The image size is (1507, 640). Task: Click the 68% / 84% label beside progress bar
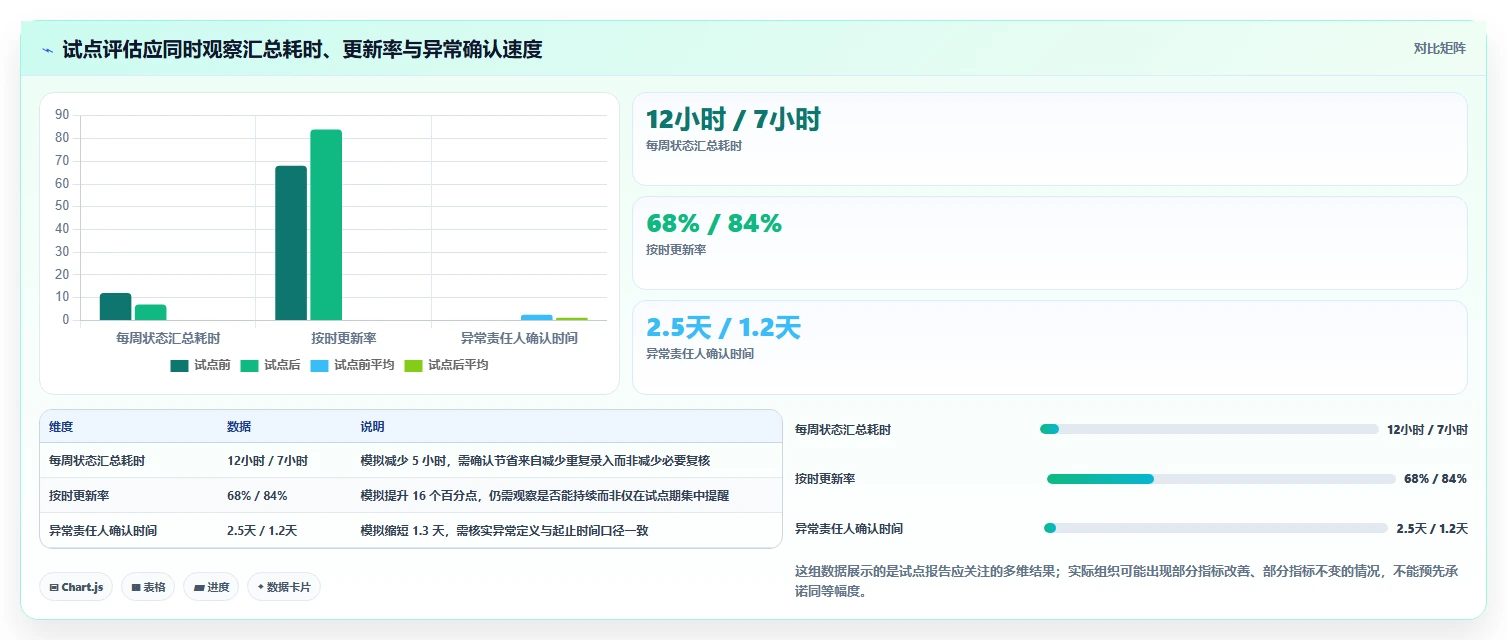pos(1435,479)
